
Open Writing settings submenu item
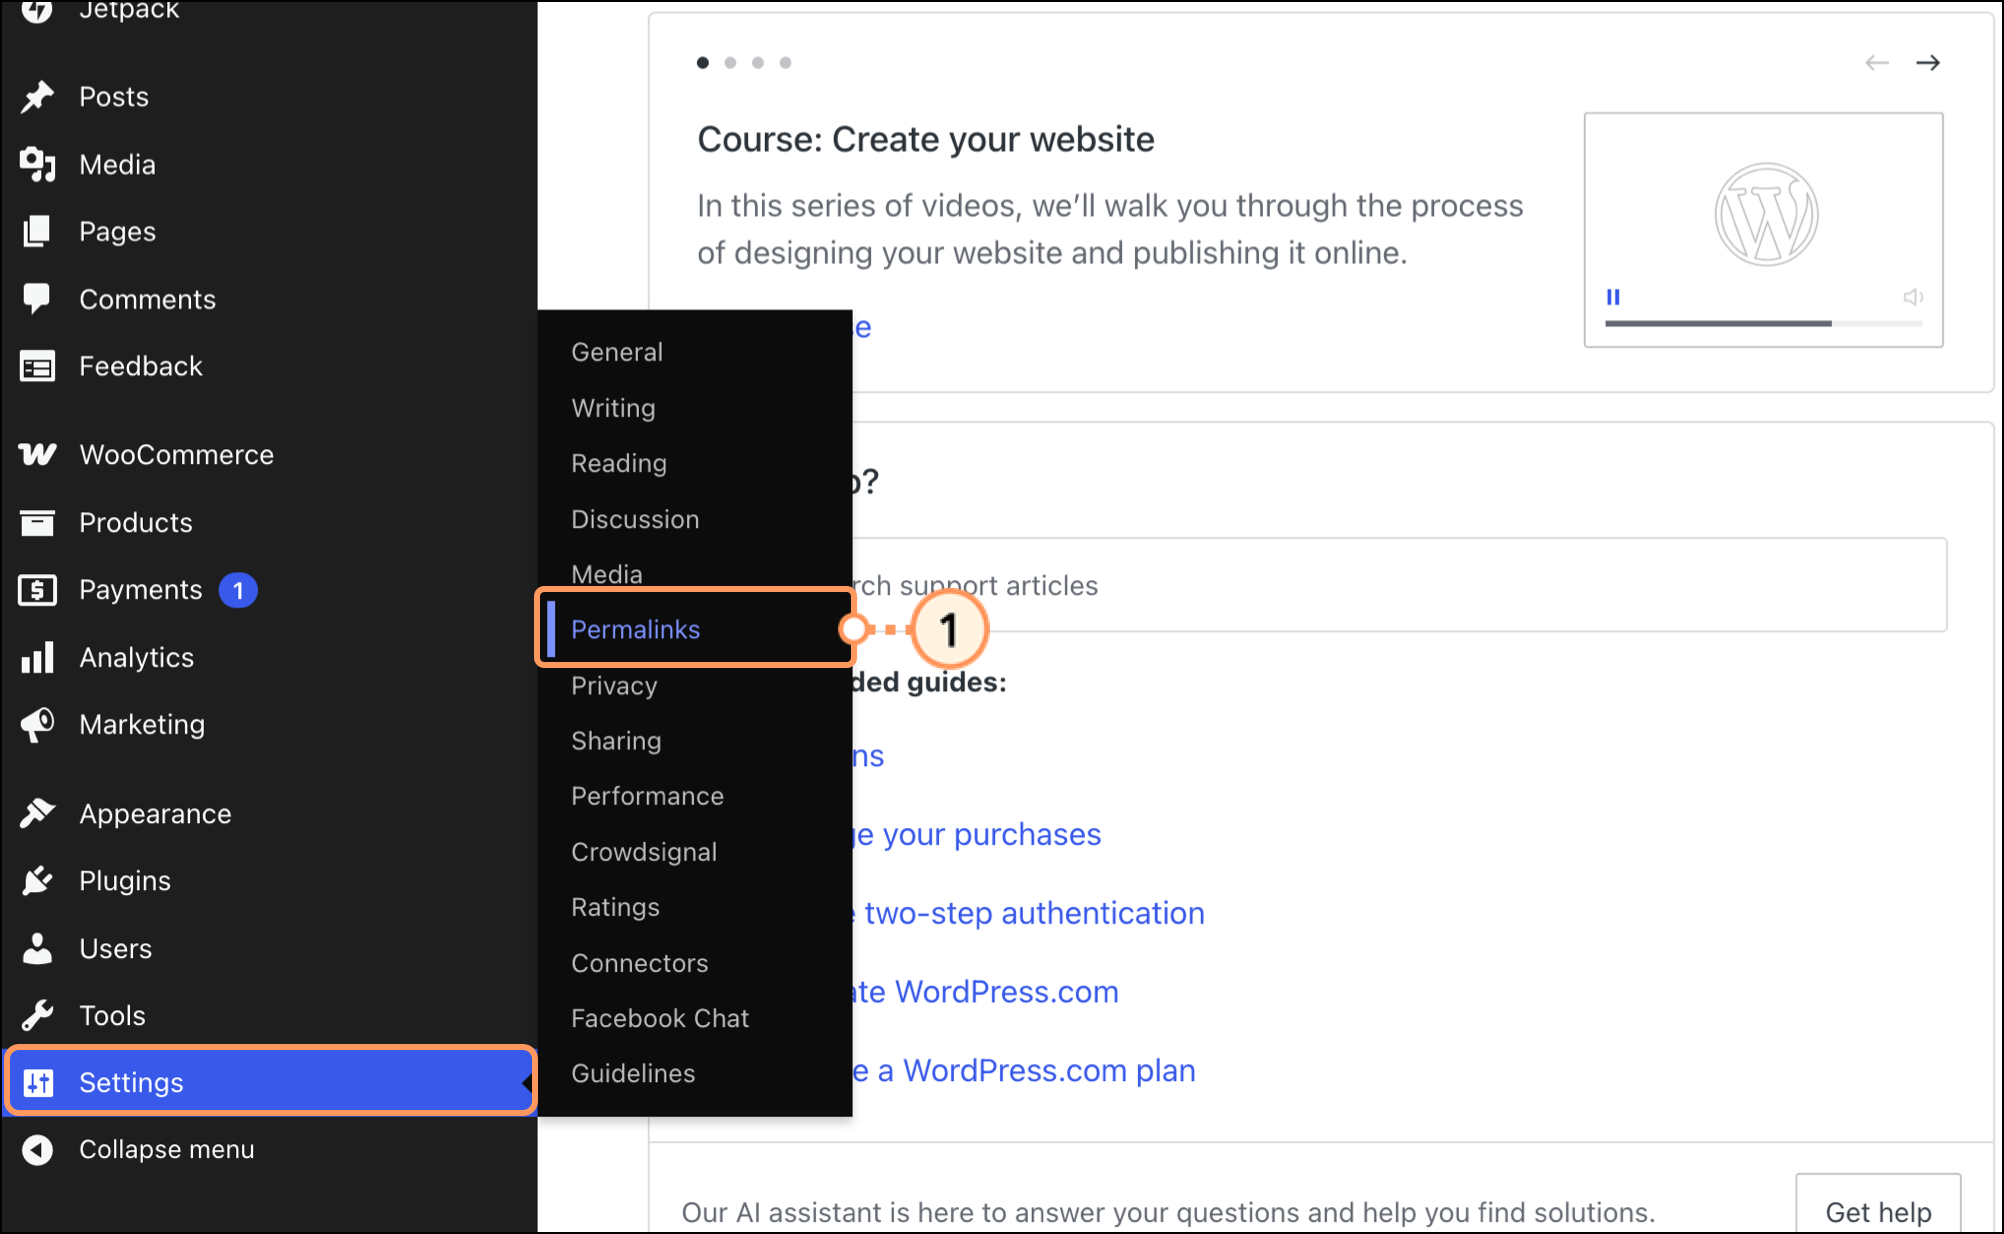(x=613, y=408)
